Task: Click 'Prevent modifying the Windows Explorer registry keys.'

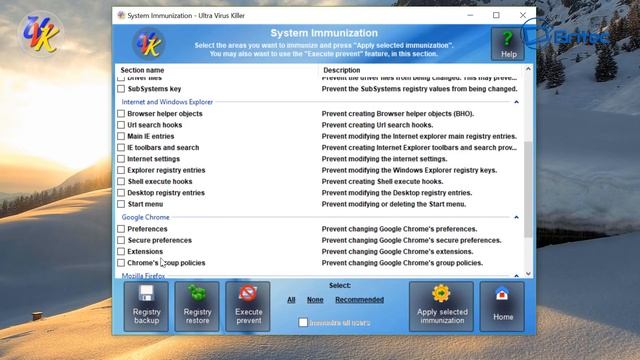Action: [x=409, y=170]
